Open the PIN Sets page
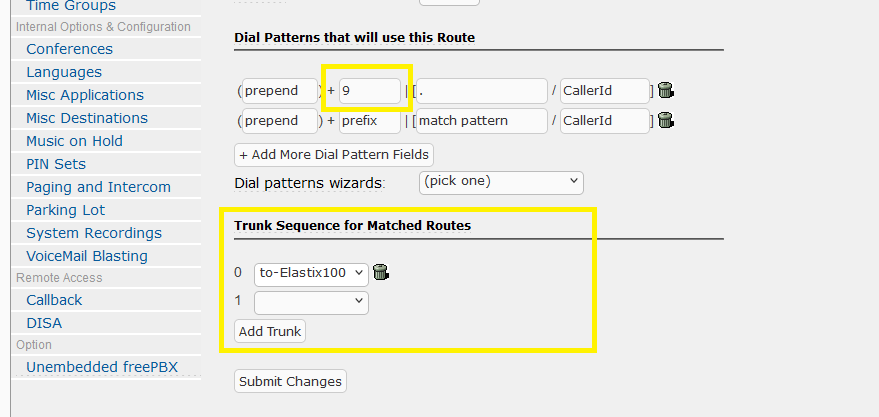879x417 pixels. point(56,164)
